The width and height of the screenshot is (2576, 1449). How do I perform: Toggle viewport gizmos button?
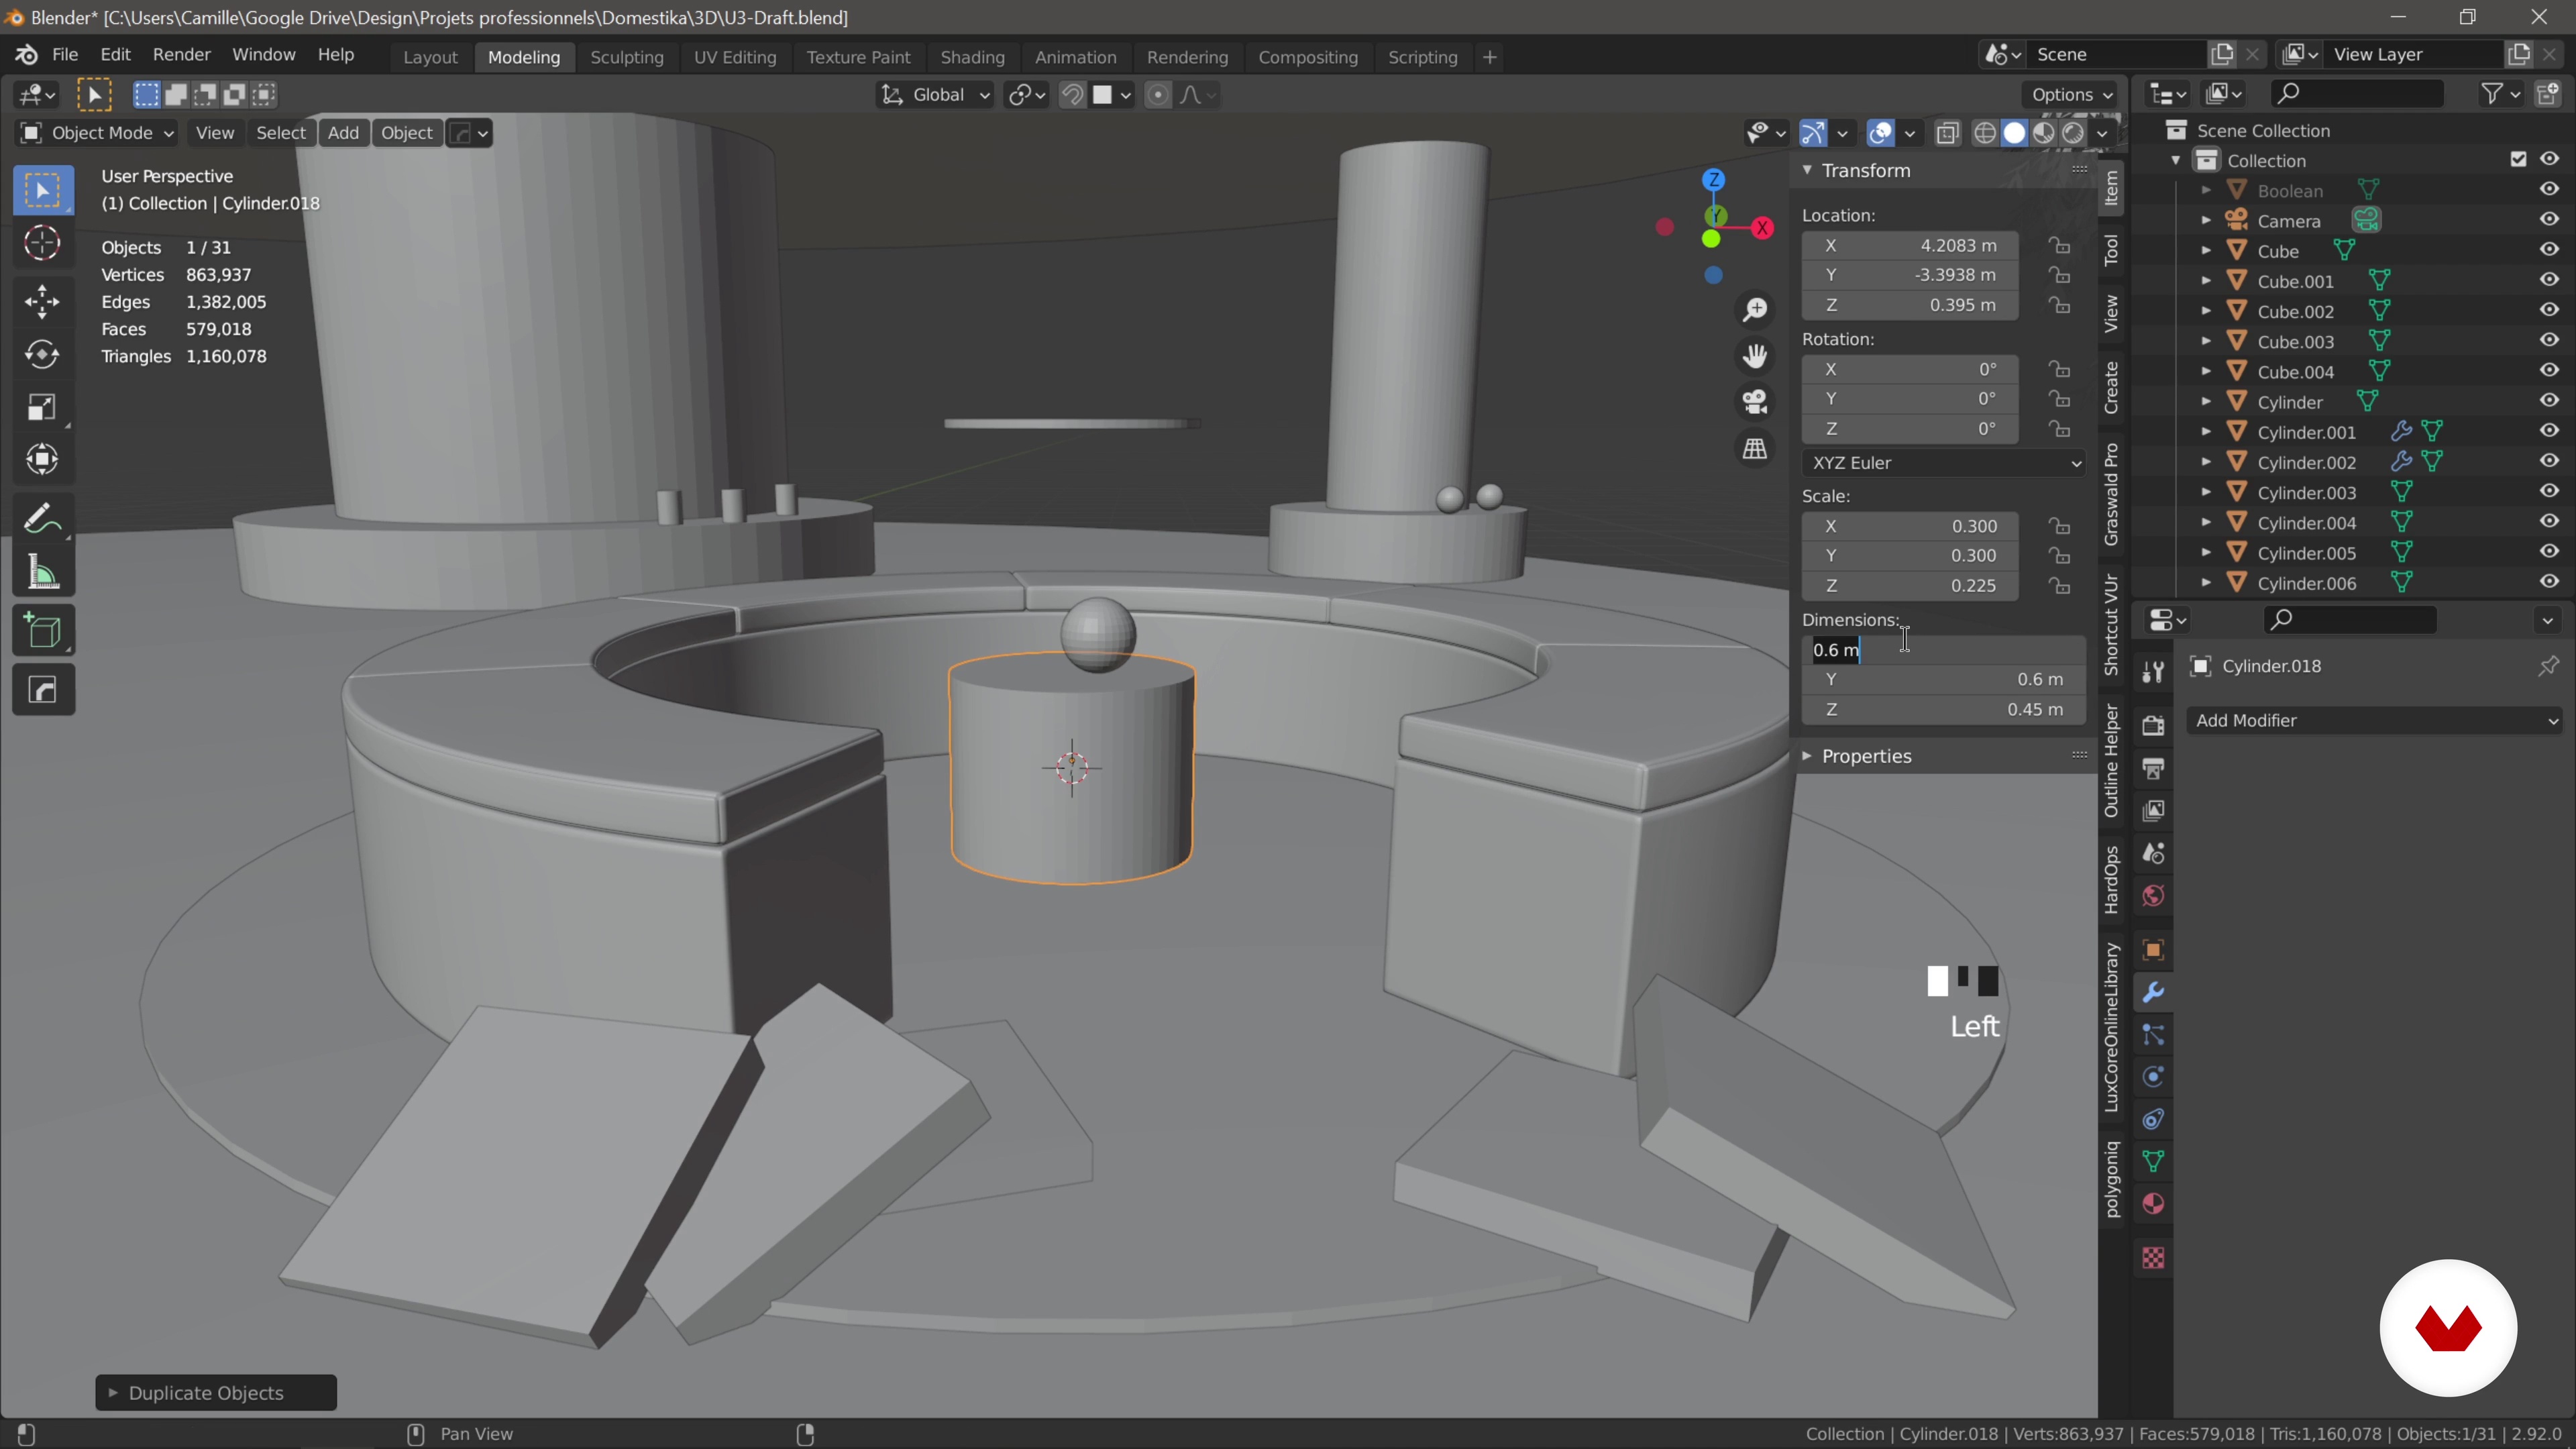pyautogui.click(x=1812, y=133)
